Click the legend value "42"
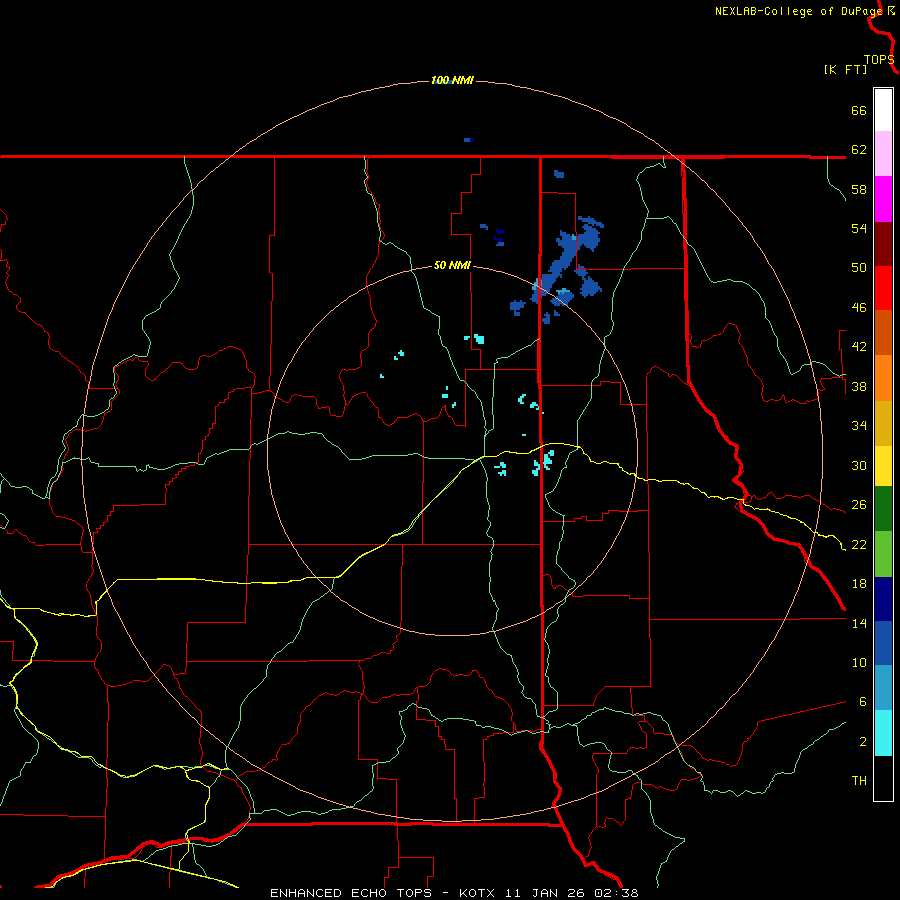Screen dimensions: 900x900 coord(859,347)
